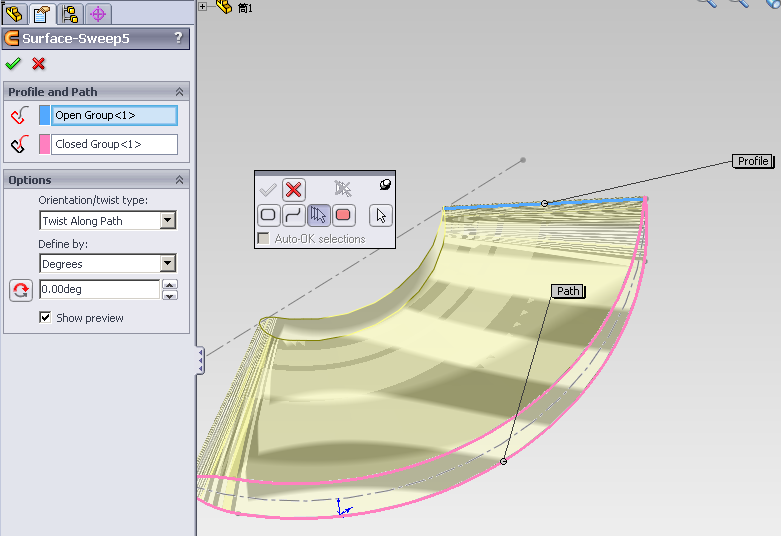Collapse the Options section
Image resolution: width=781 pixels, height=536 pixels.
coord(179,180)
